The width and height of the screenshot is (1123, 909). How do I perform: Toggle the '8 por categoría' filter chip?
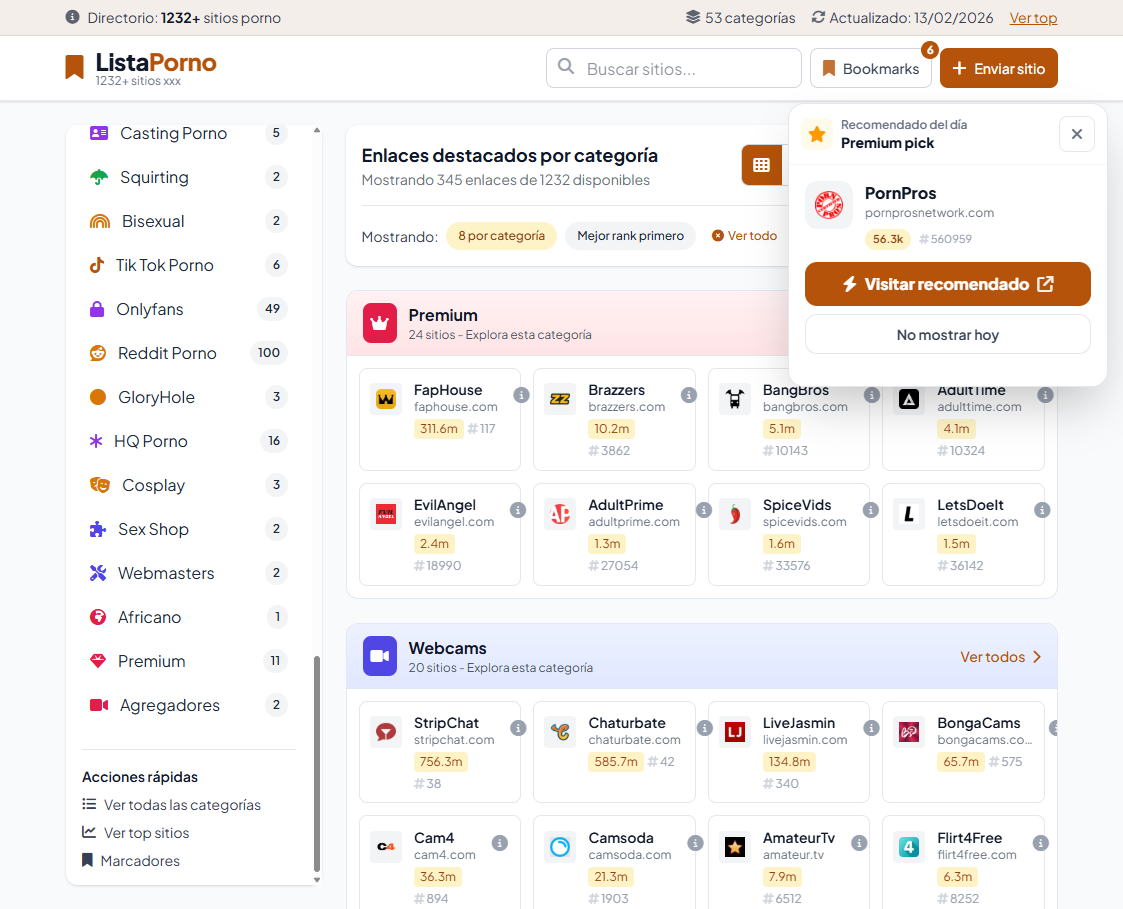[x=501, y=236]
